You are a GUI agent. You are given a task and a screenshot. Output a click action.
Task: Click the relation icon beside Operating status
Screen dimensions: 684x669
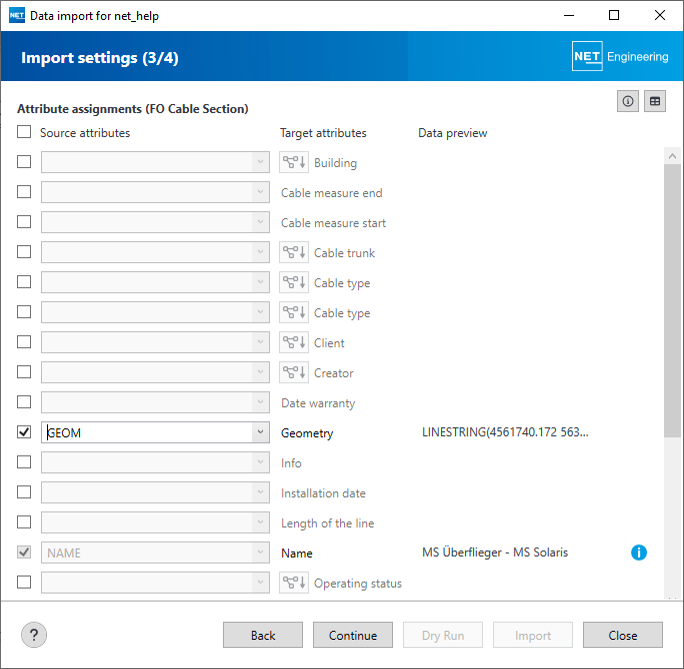point(294,583)
